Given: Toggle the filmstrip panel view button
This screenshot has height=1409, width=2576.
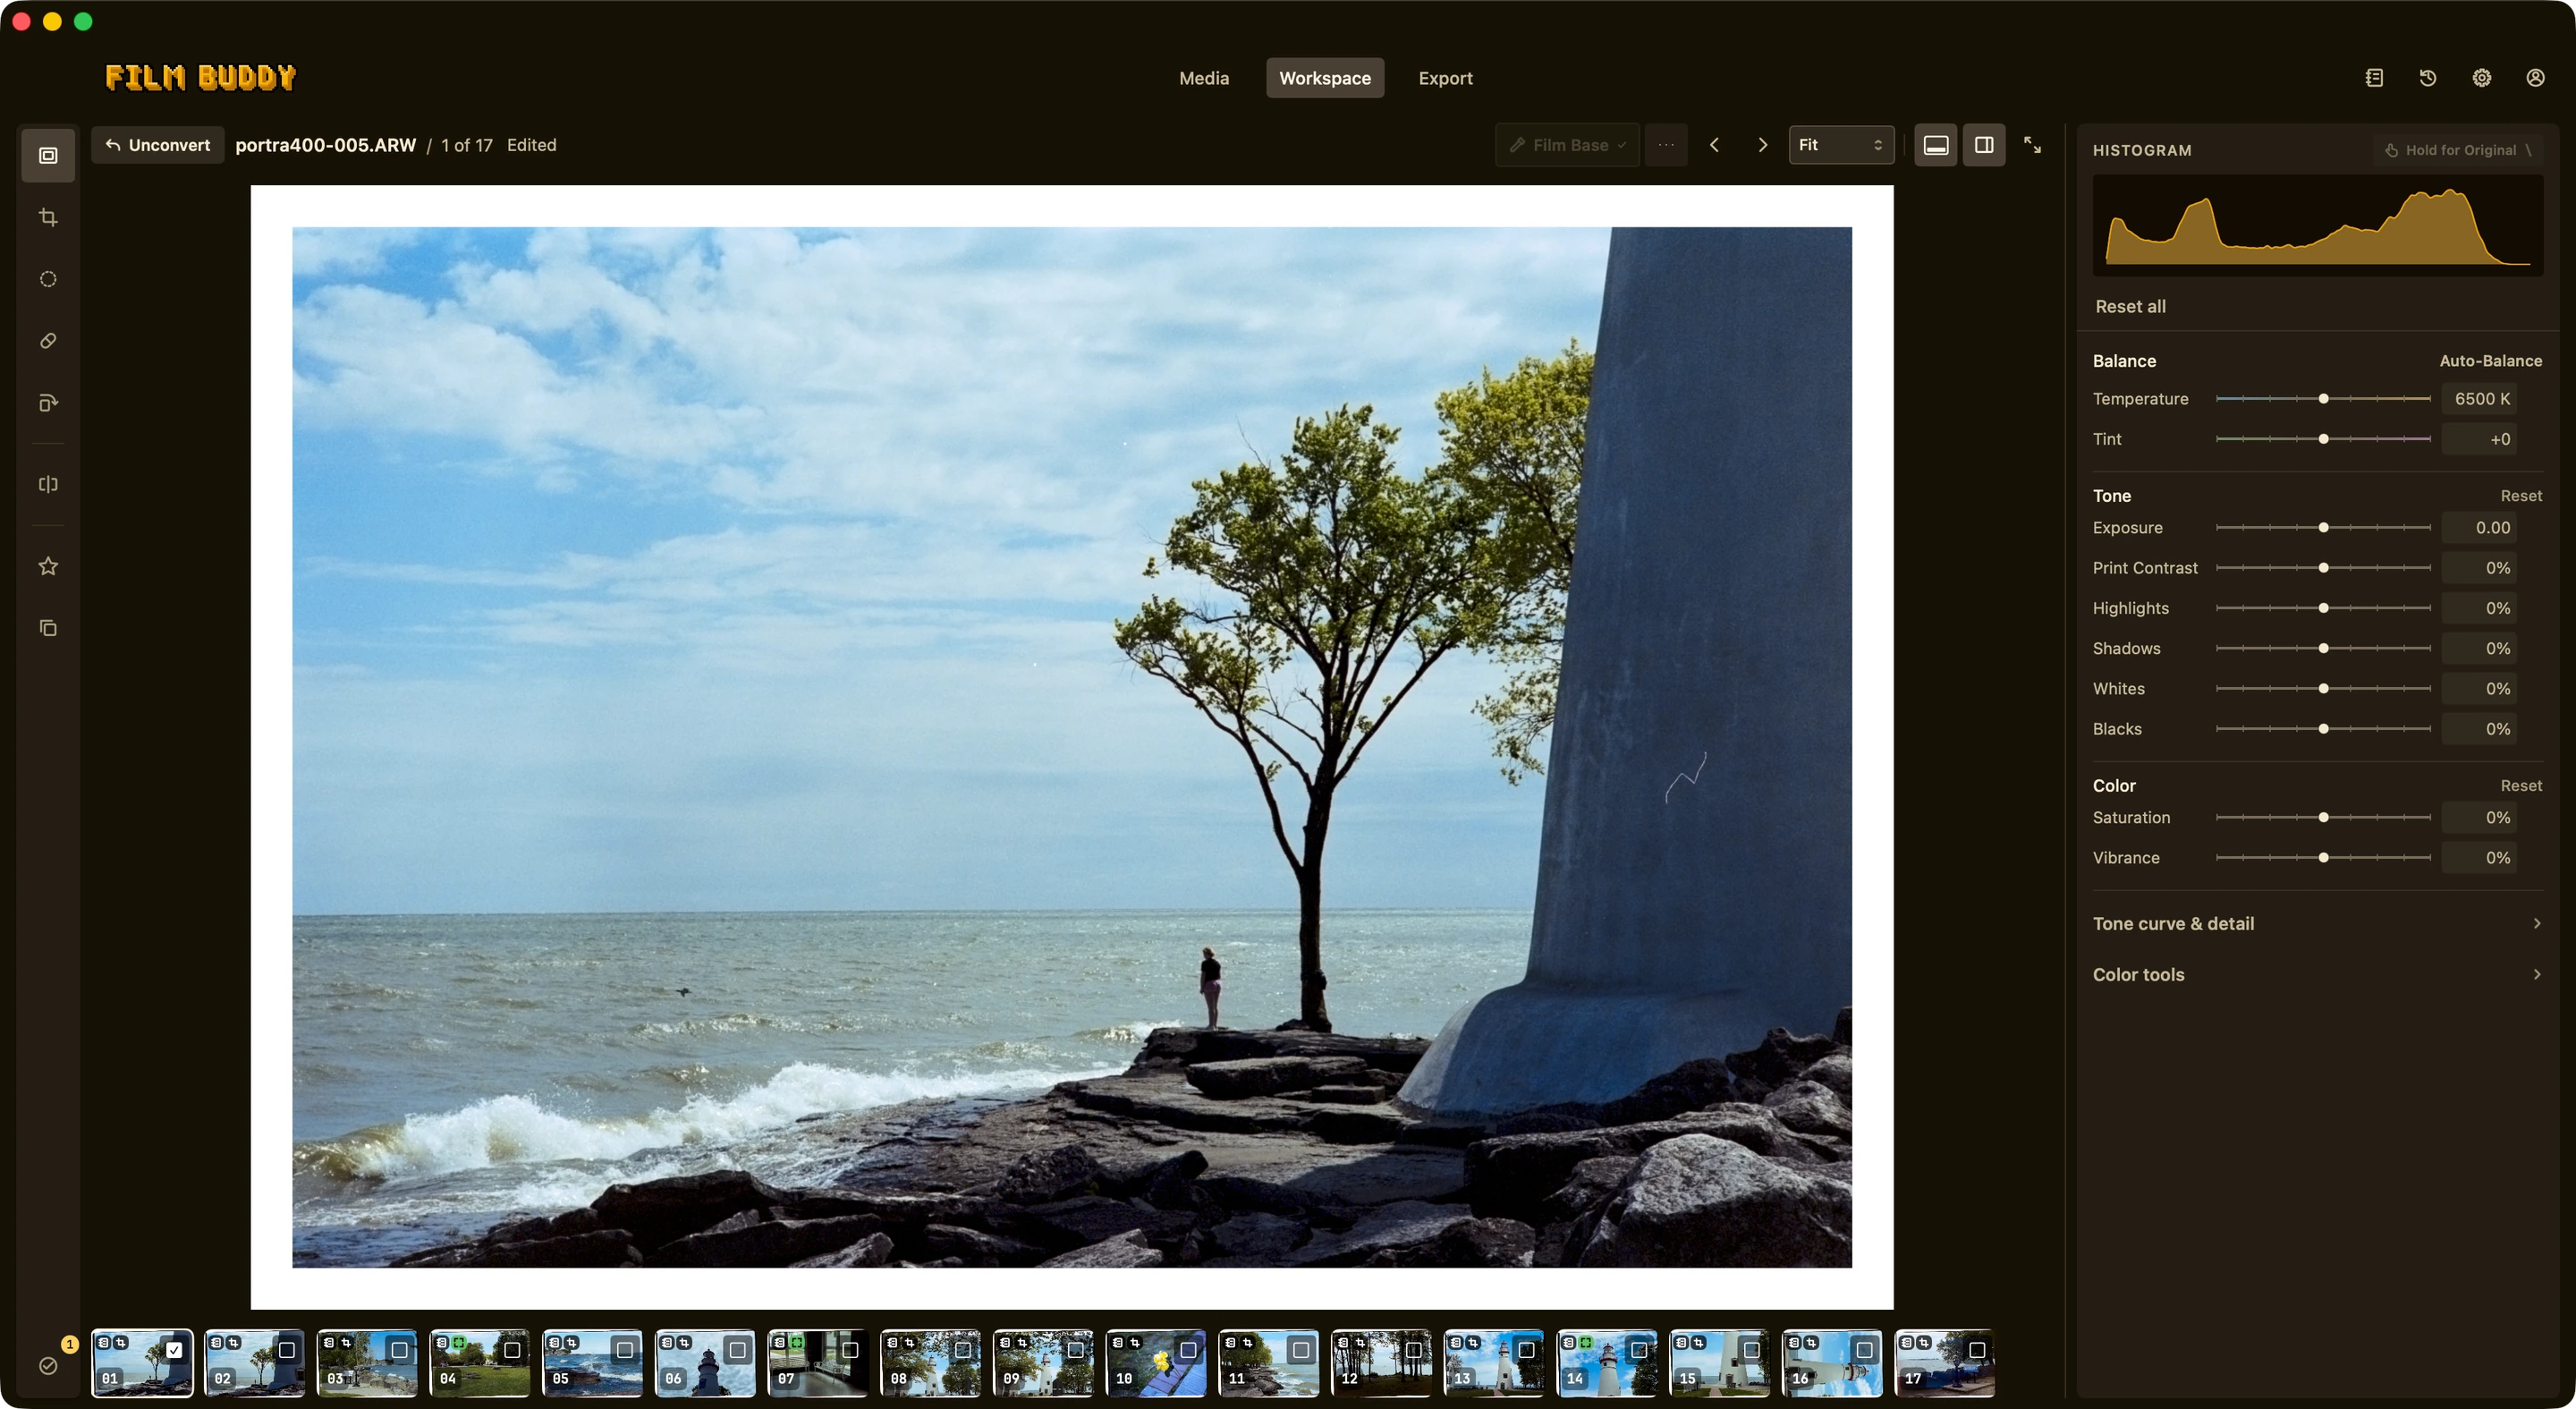Looking at the screenshot, I should click(1936, 145).
